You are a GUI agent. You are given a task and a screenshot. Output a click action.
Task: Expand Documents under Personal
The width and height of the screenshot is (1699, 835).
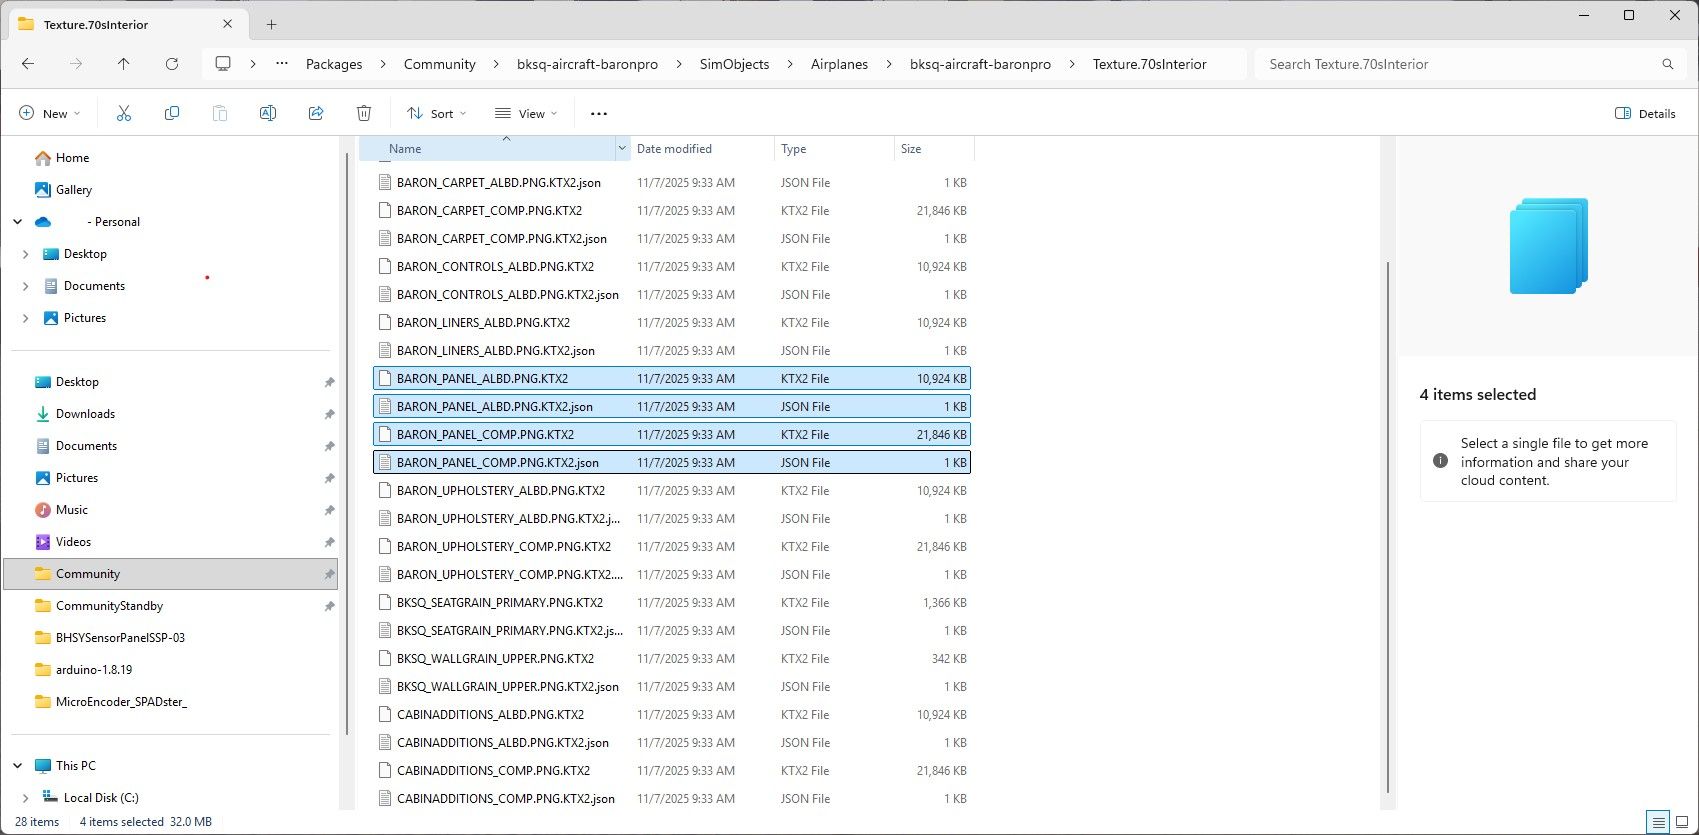[25, 286]
